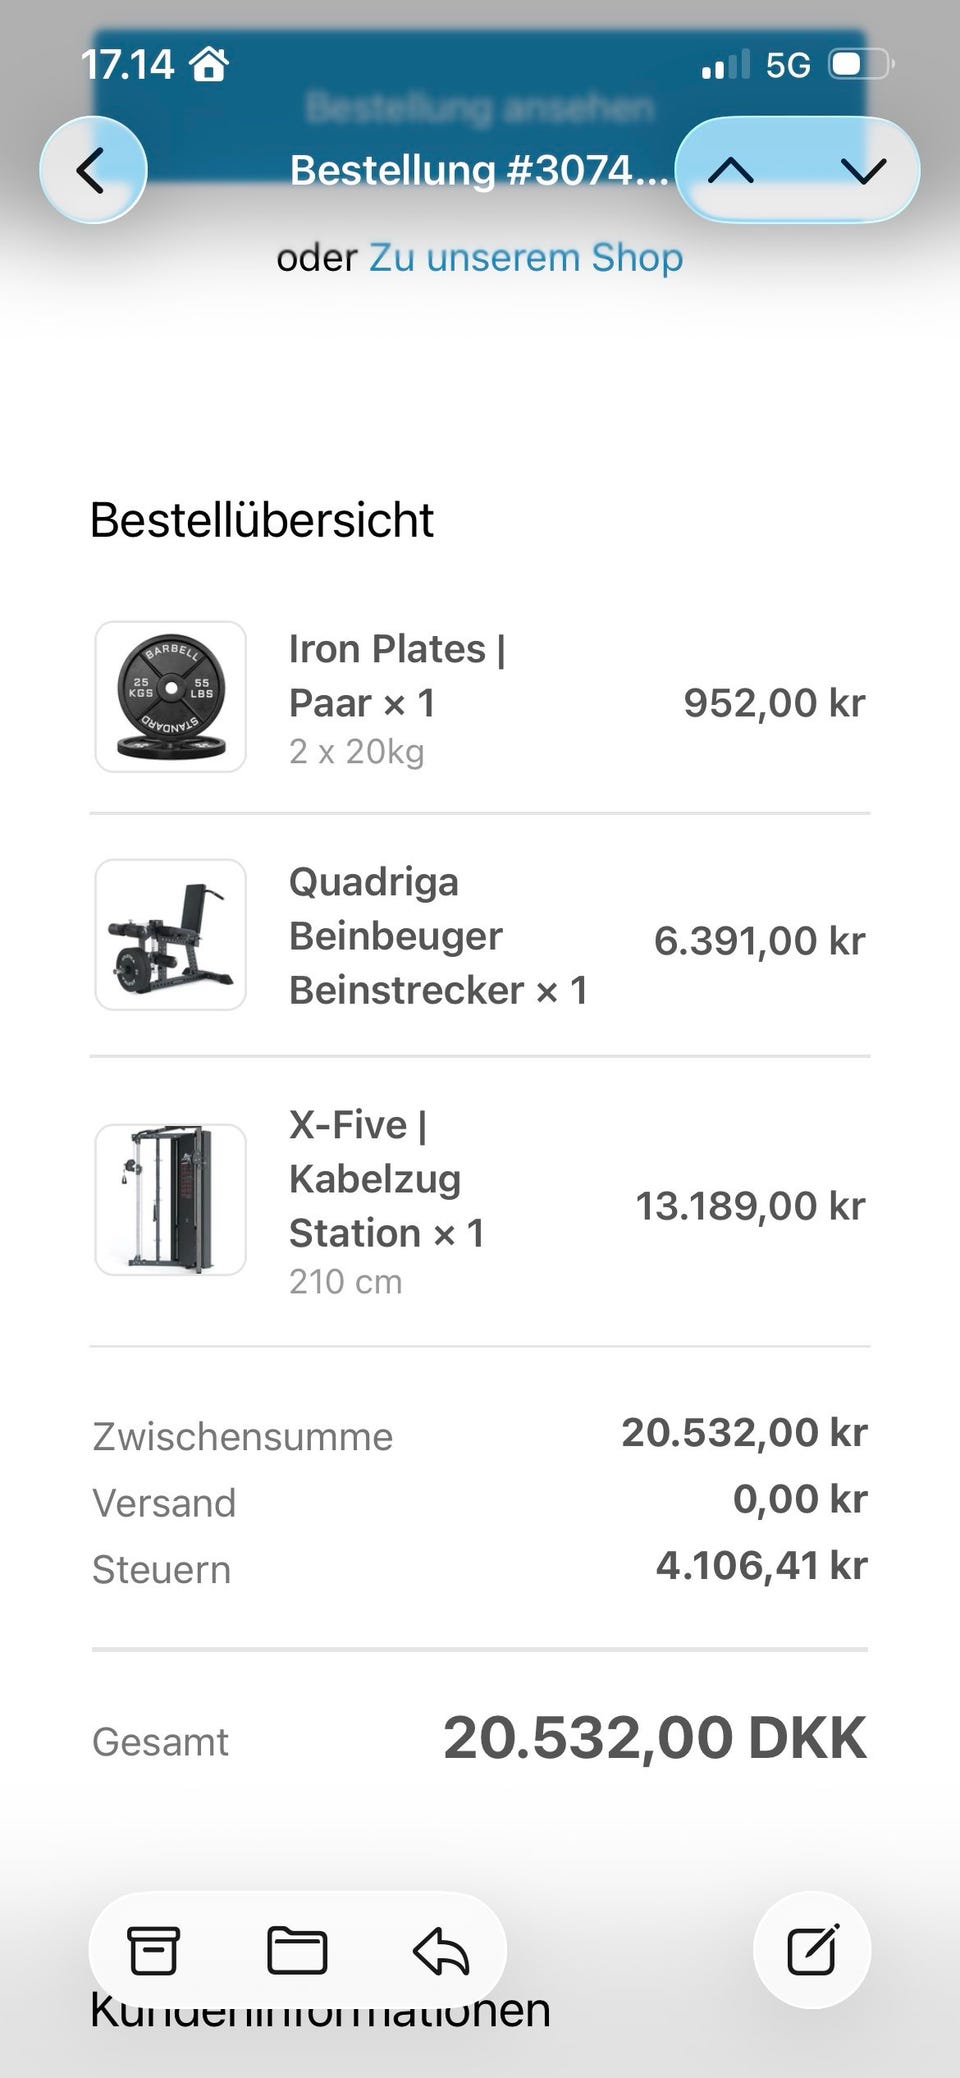Compose new message with pencil icon
The width and height of the screenshot is (960, 2078).
812,1949
